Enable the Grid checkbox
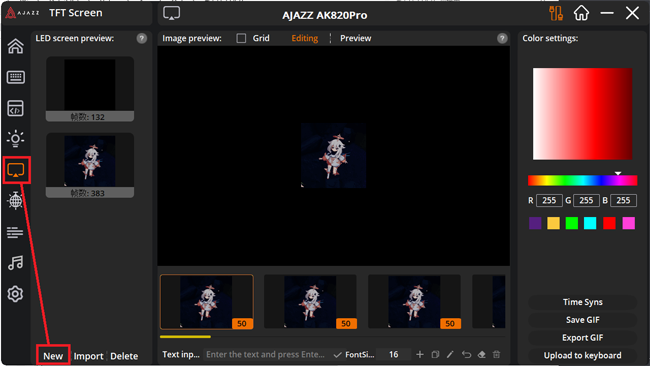Screen dimensions: 650x366 pos(241,38)
